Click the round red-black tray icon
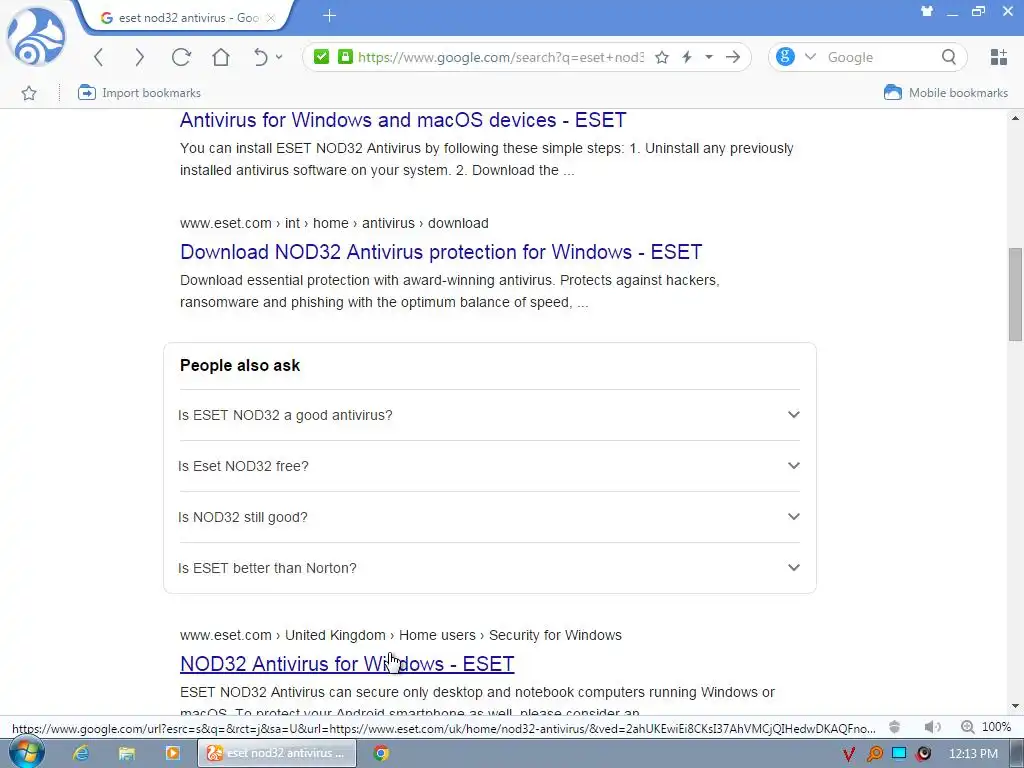1024x768 pixels. (x=923, y=754)
